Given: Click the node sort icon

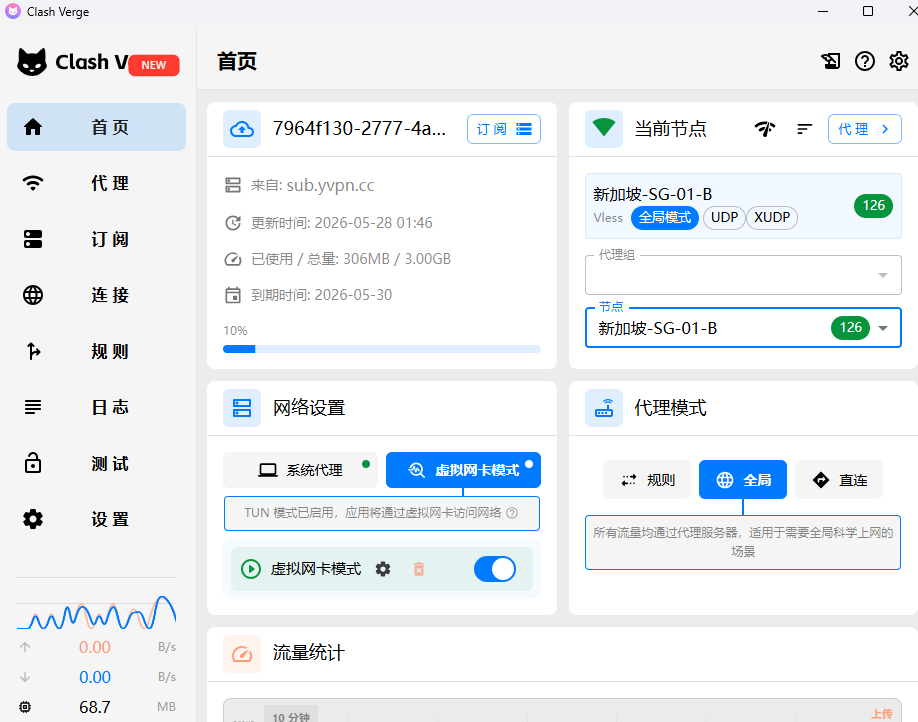Looking at the screenshot, I should [804, 129].
